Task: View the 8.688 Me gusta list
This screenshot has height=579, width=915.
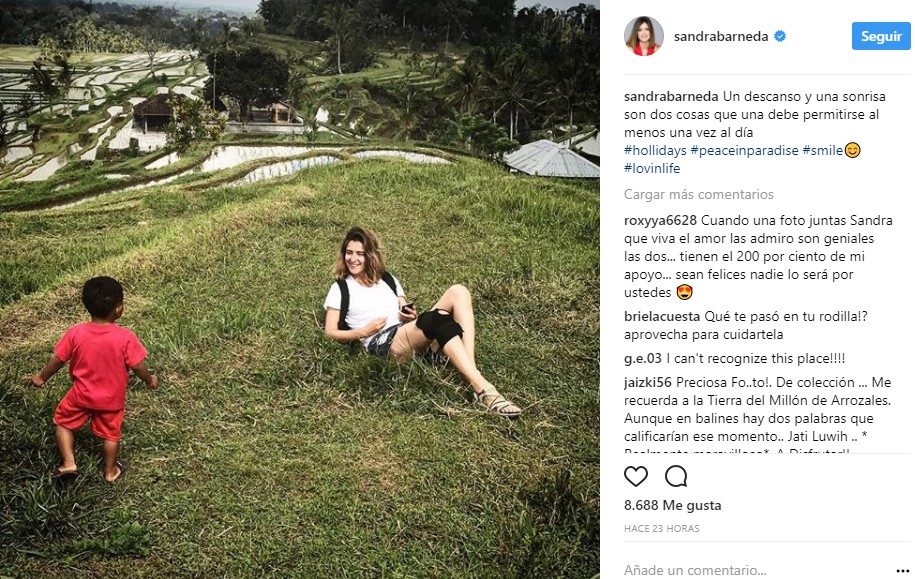Action: [x=672, y=505]
